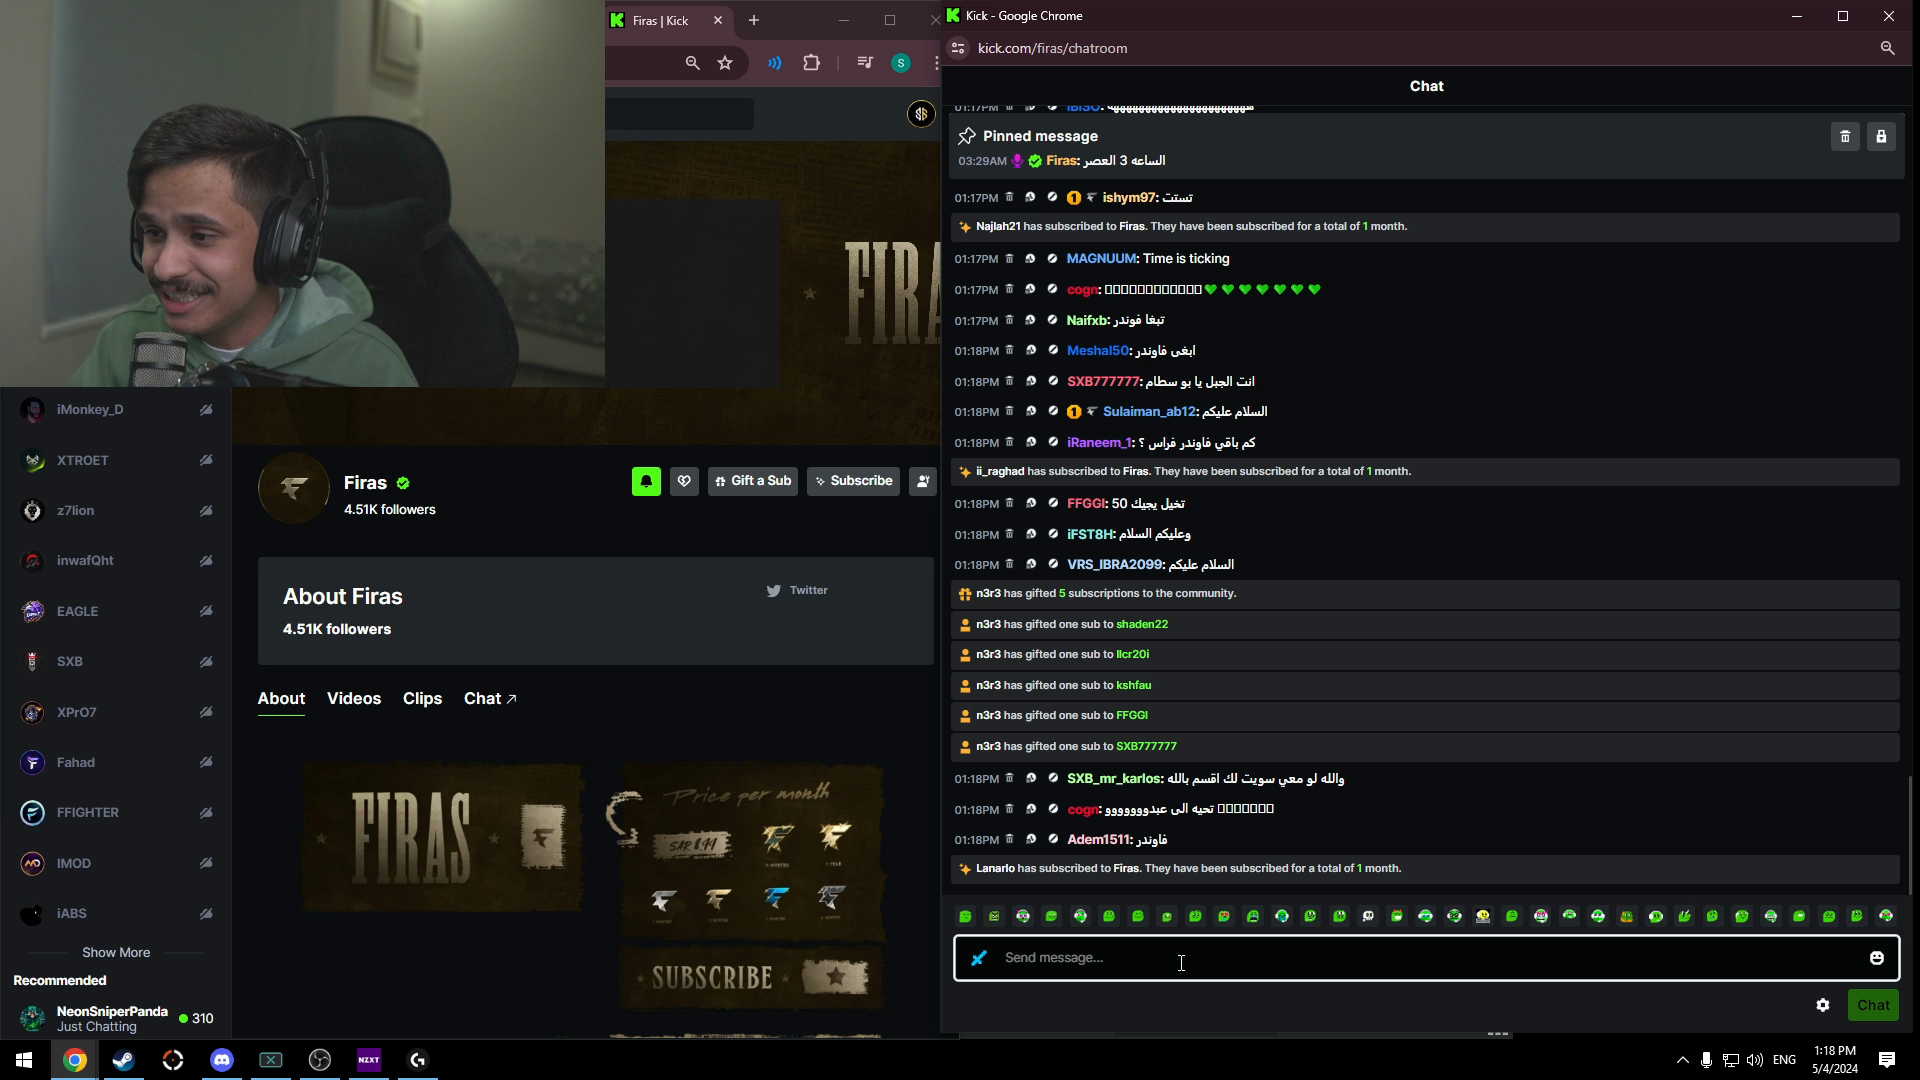
Task: Click the Subscribe button
Action: click(853, 481)
